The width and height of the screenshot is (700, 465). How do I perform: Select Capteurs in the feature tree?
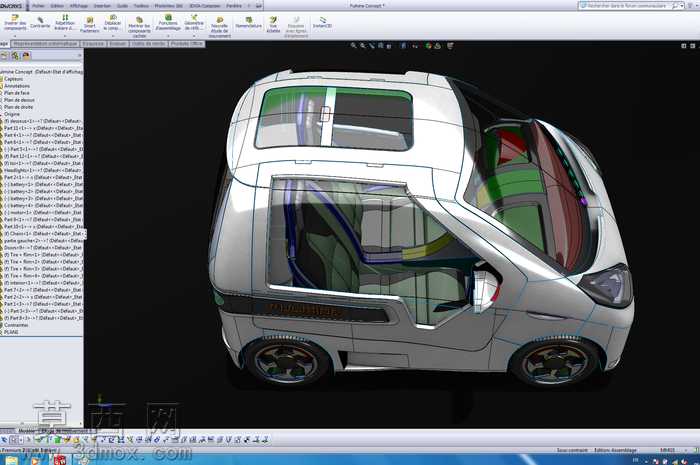pyautogui.click(x=13, y=79)
